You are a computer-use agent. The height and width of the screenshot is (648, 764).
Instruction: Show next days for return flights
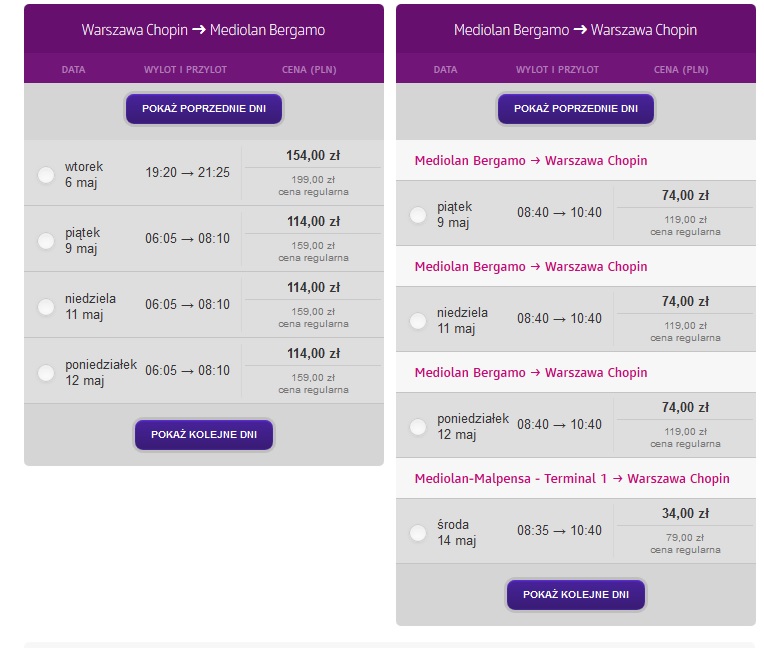point(575,594)
